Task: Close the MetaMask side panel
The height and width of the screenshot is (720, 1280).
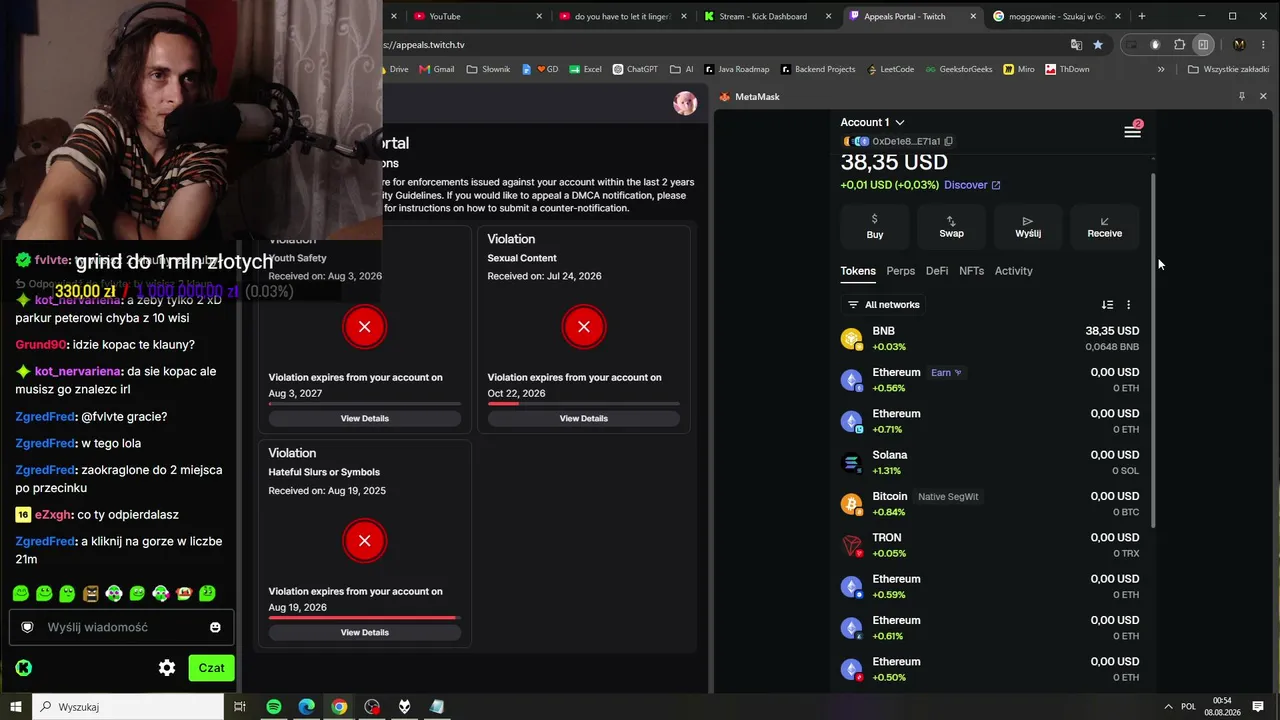Action: 1263,97
